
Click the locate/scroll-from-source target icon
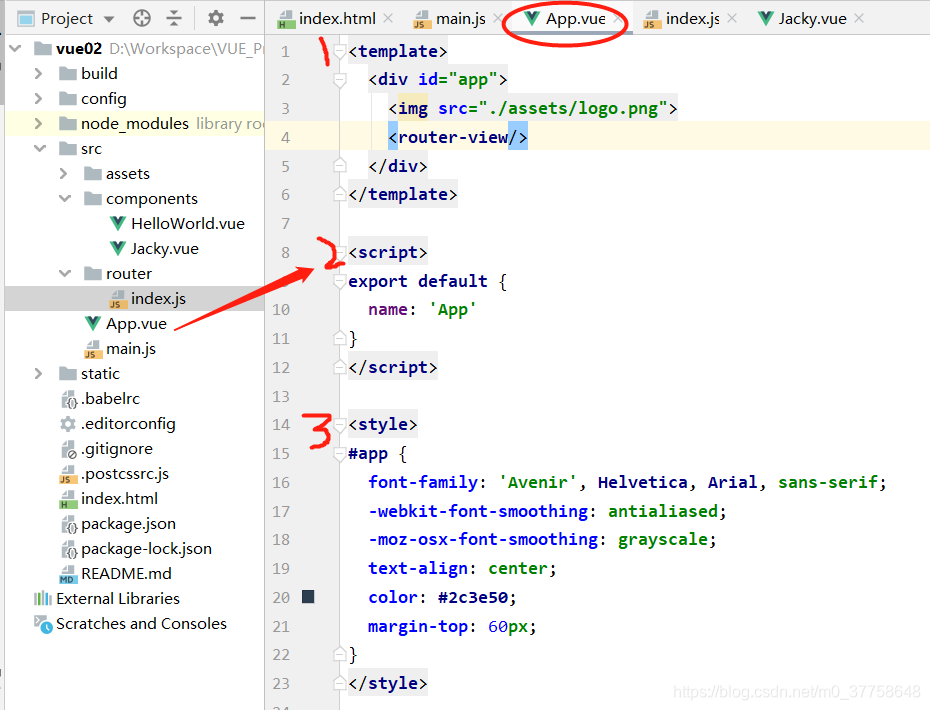pyautogui.click(x=142, y=18)
